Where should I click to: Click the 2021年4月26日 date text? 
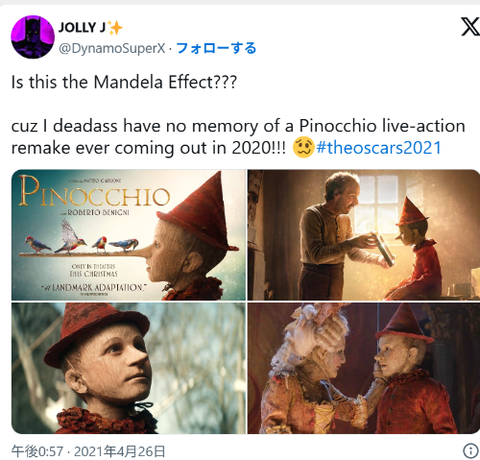119,452
